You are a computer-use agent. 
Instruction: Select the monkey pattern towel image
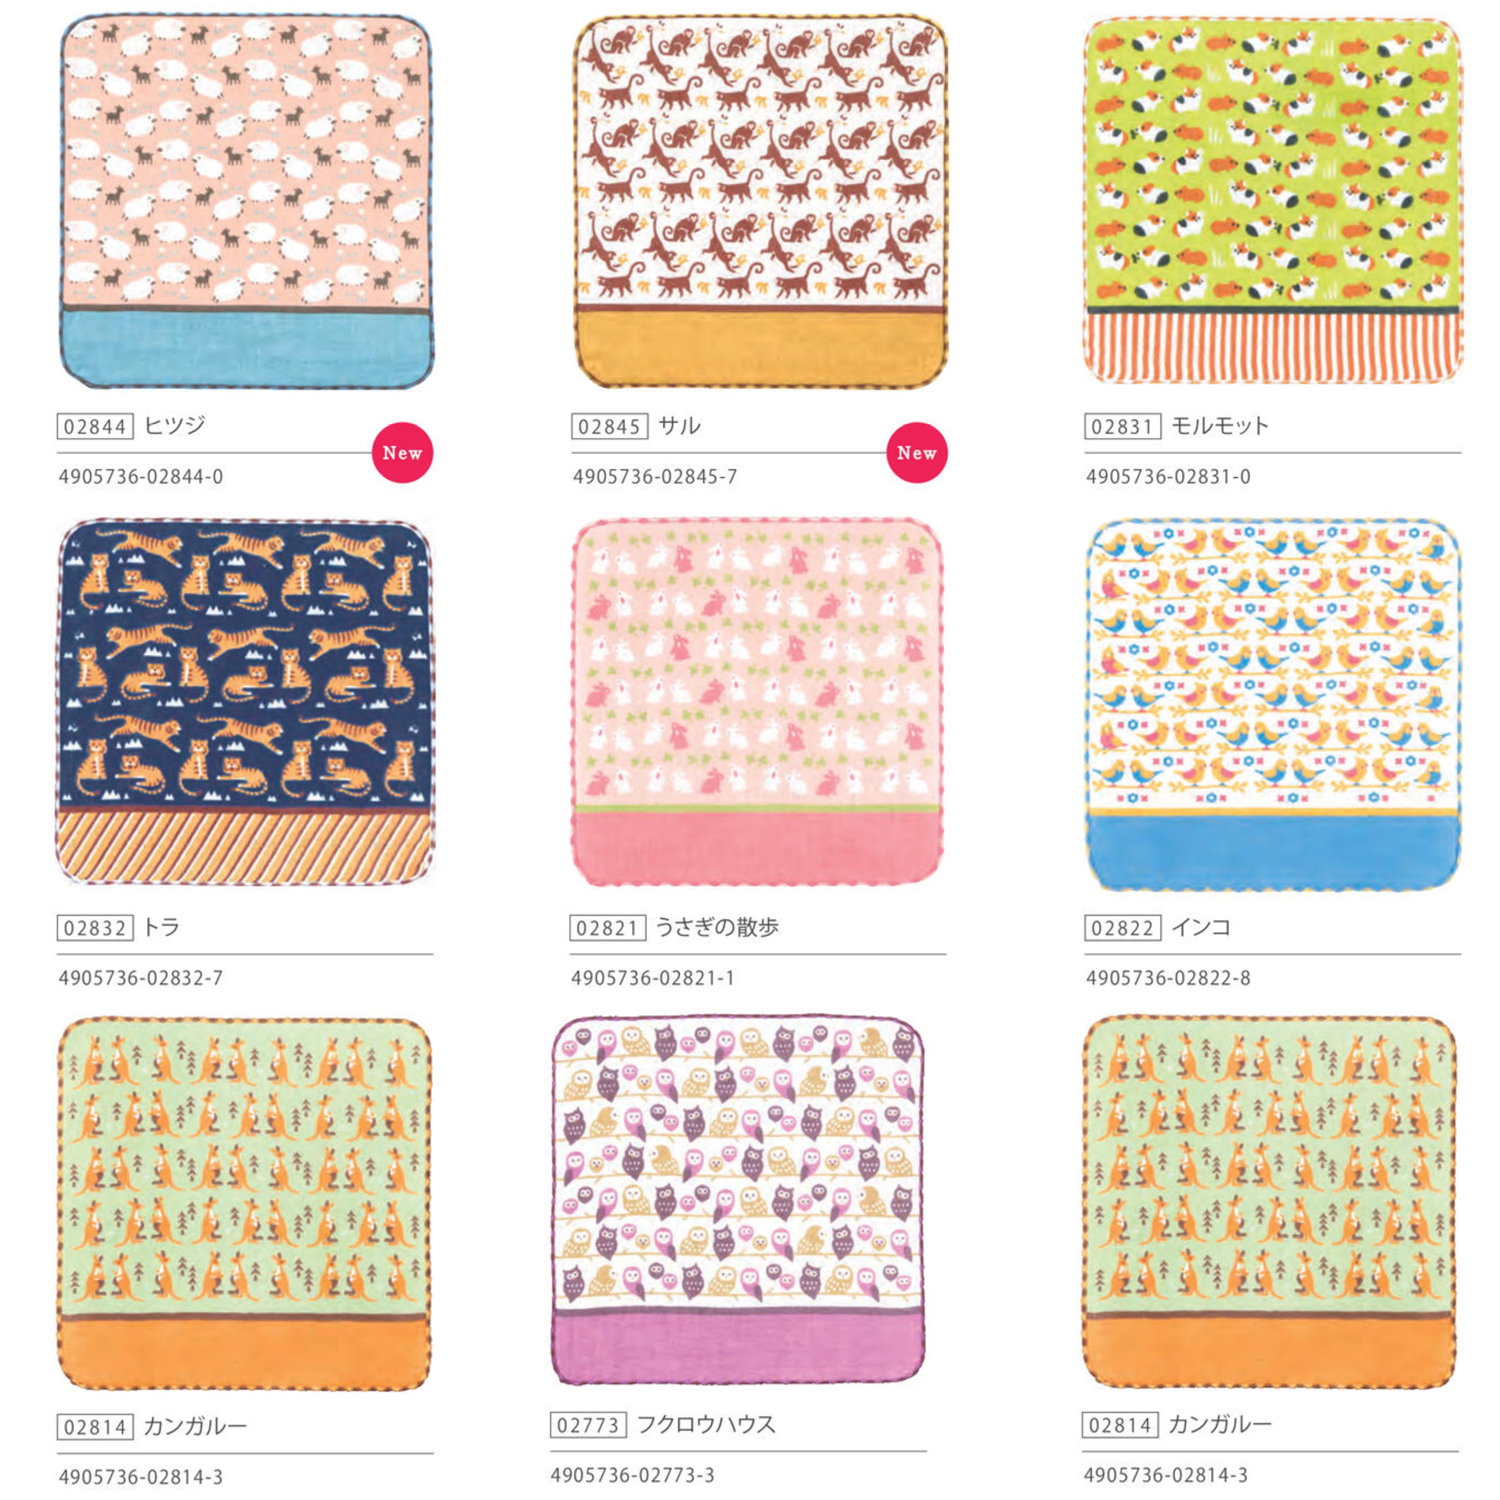pos(760,201)
